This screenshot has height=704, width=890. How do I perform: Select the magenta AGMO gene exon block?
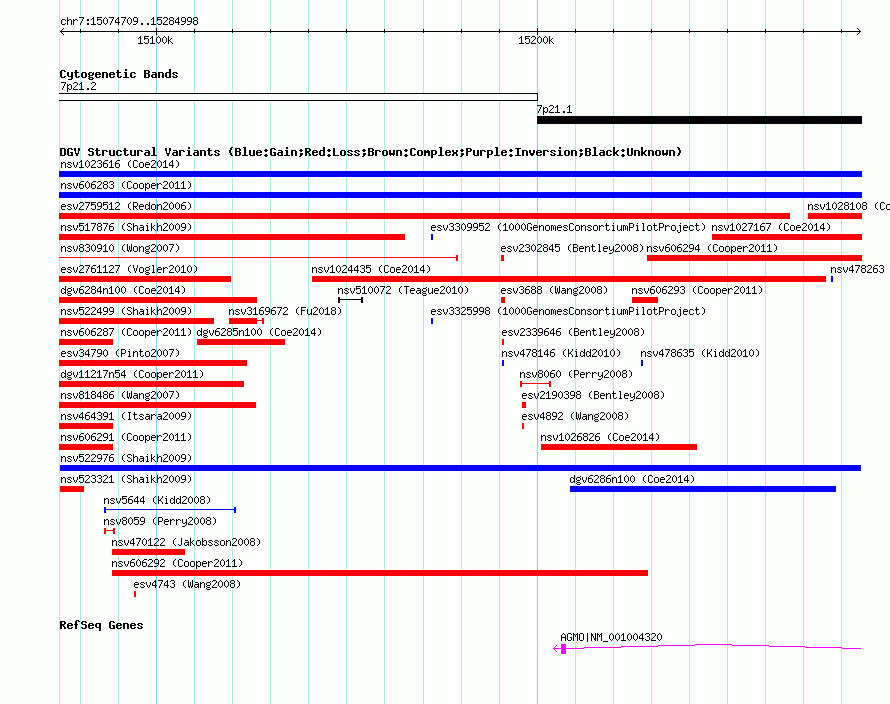point(564,649)
